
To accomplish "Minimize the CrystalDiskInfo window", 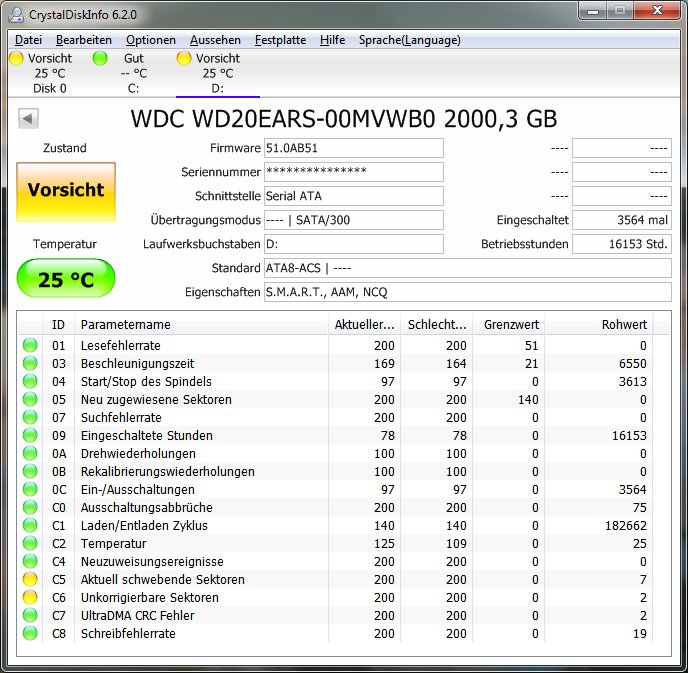I will click(593, 11).
